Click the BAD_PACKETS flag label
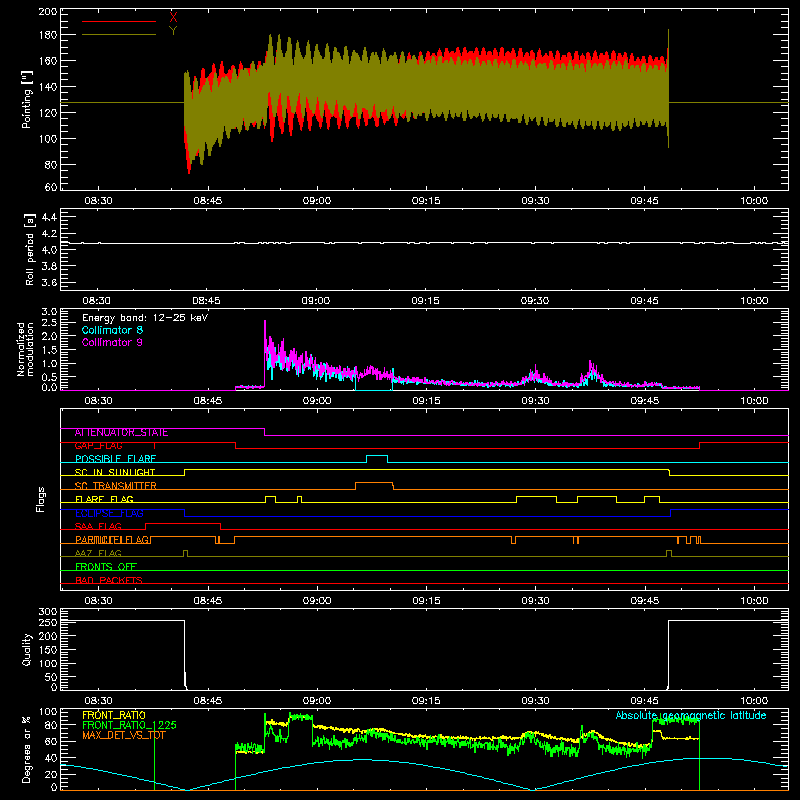 coord(109,580)
